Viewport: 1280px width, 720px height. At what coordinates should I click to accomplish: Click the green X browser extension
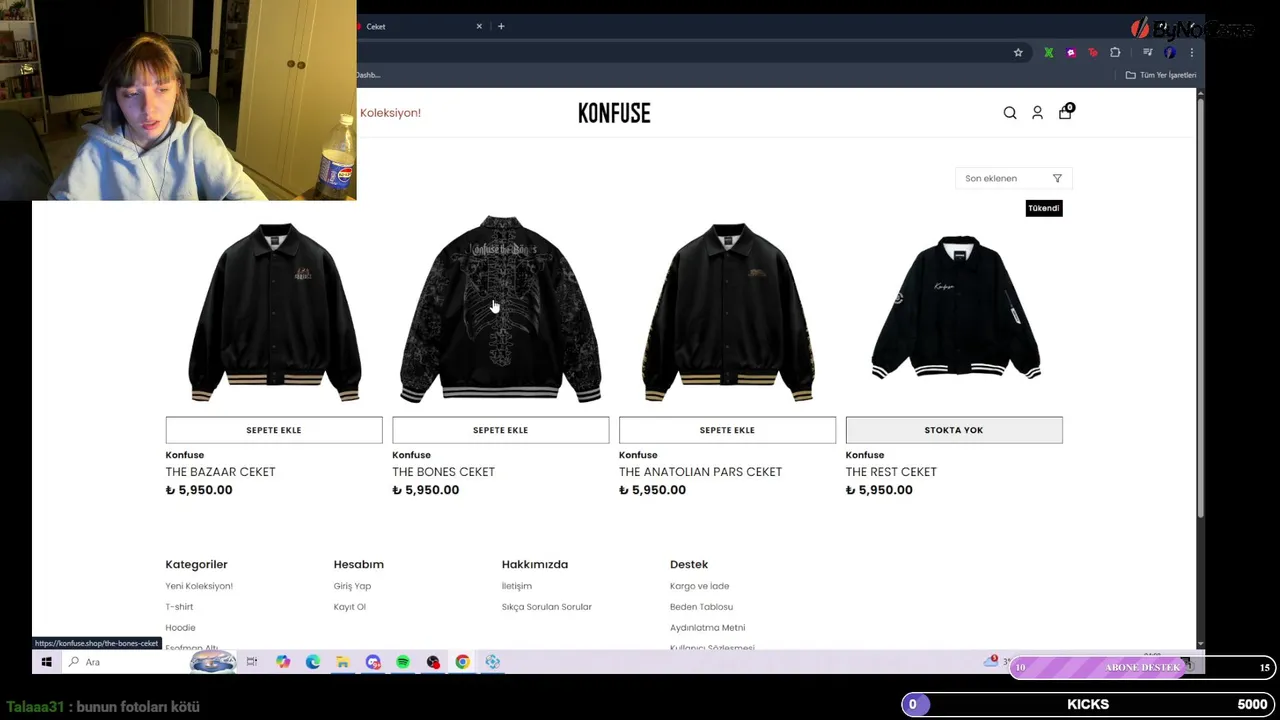[x=1048, y=53]
